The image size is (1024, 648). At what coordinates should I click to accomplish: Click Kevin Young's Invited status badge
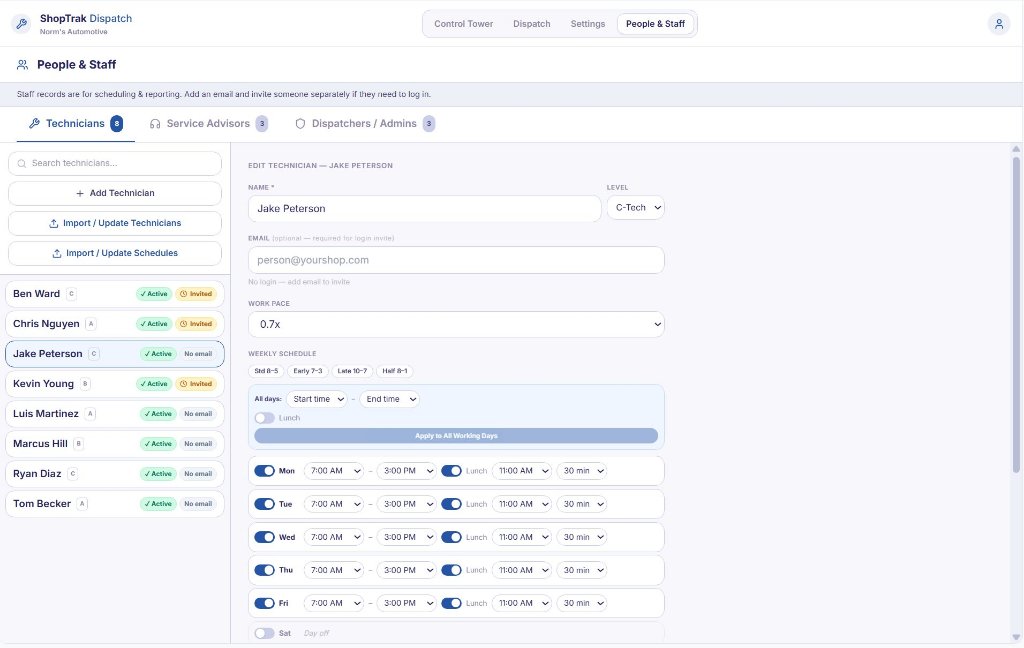pyautogui.click(x=196, y=384)
